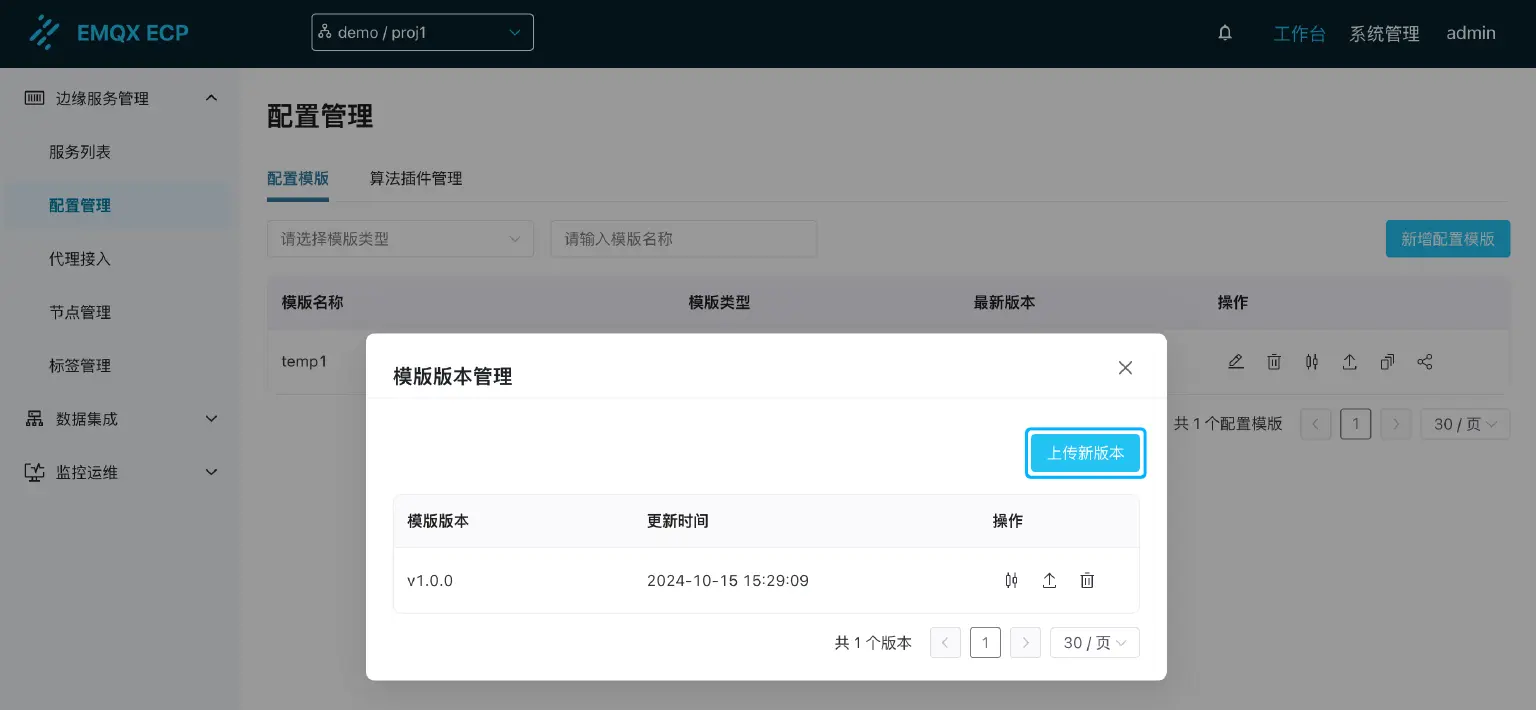Delete version v1.0.0 with trash icon
Image resolution: width=1536 pixels, height=710 pixels.
tap(1087, 580)
